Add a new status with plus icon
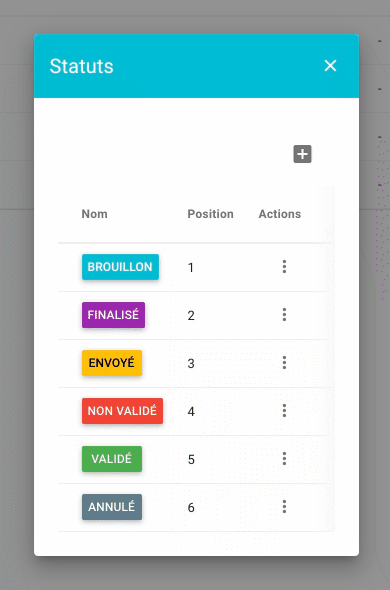The width and height of the screenshot is (390, 590). click(302, 154)
